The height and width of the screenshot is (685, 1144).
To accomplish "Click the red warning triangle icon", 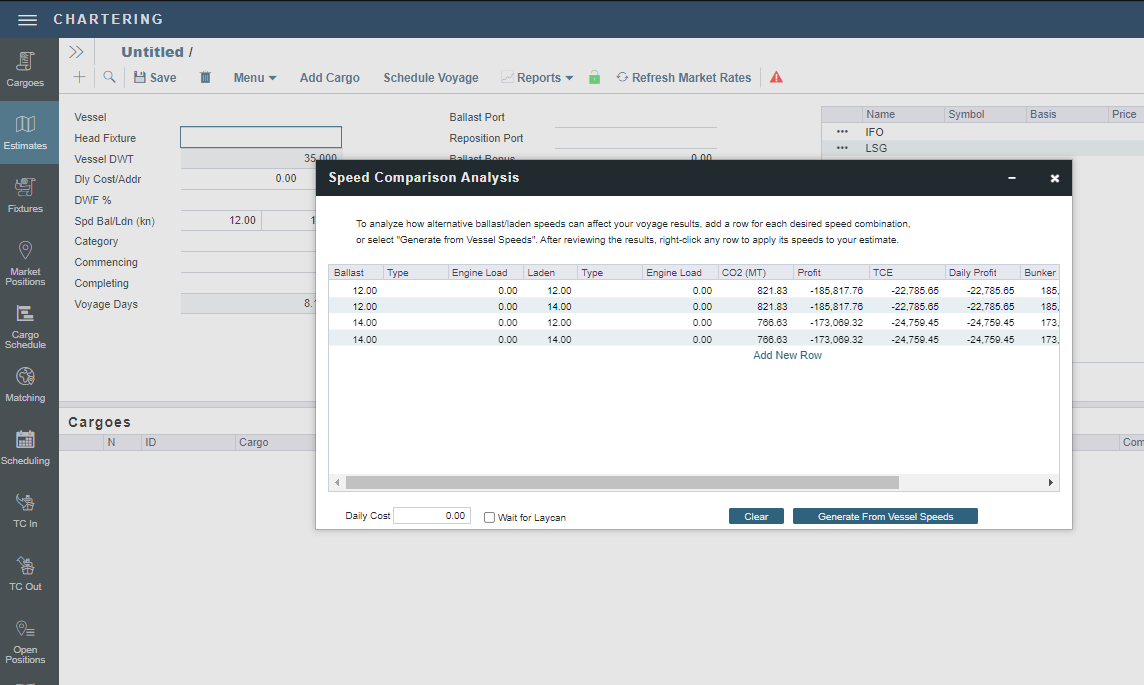I will [776, 77].
